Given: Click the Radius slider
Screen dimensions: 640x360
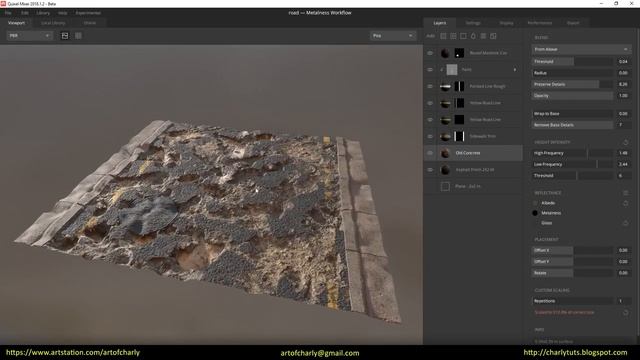Looking at the screenshot, I should pyautogui.click(x=572, y=73).
